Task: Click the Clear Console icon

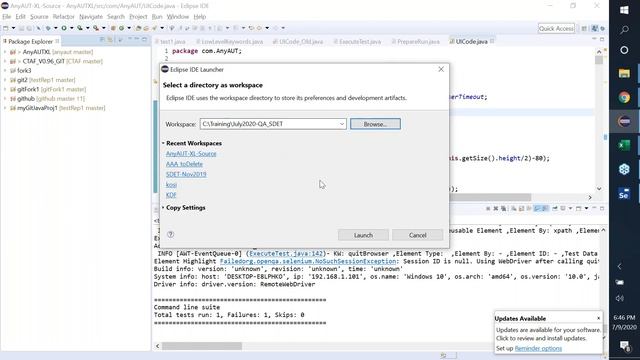Action: point(513,209)
